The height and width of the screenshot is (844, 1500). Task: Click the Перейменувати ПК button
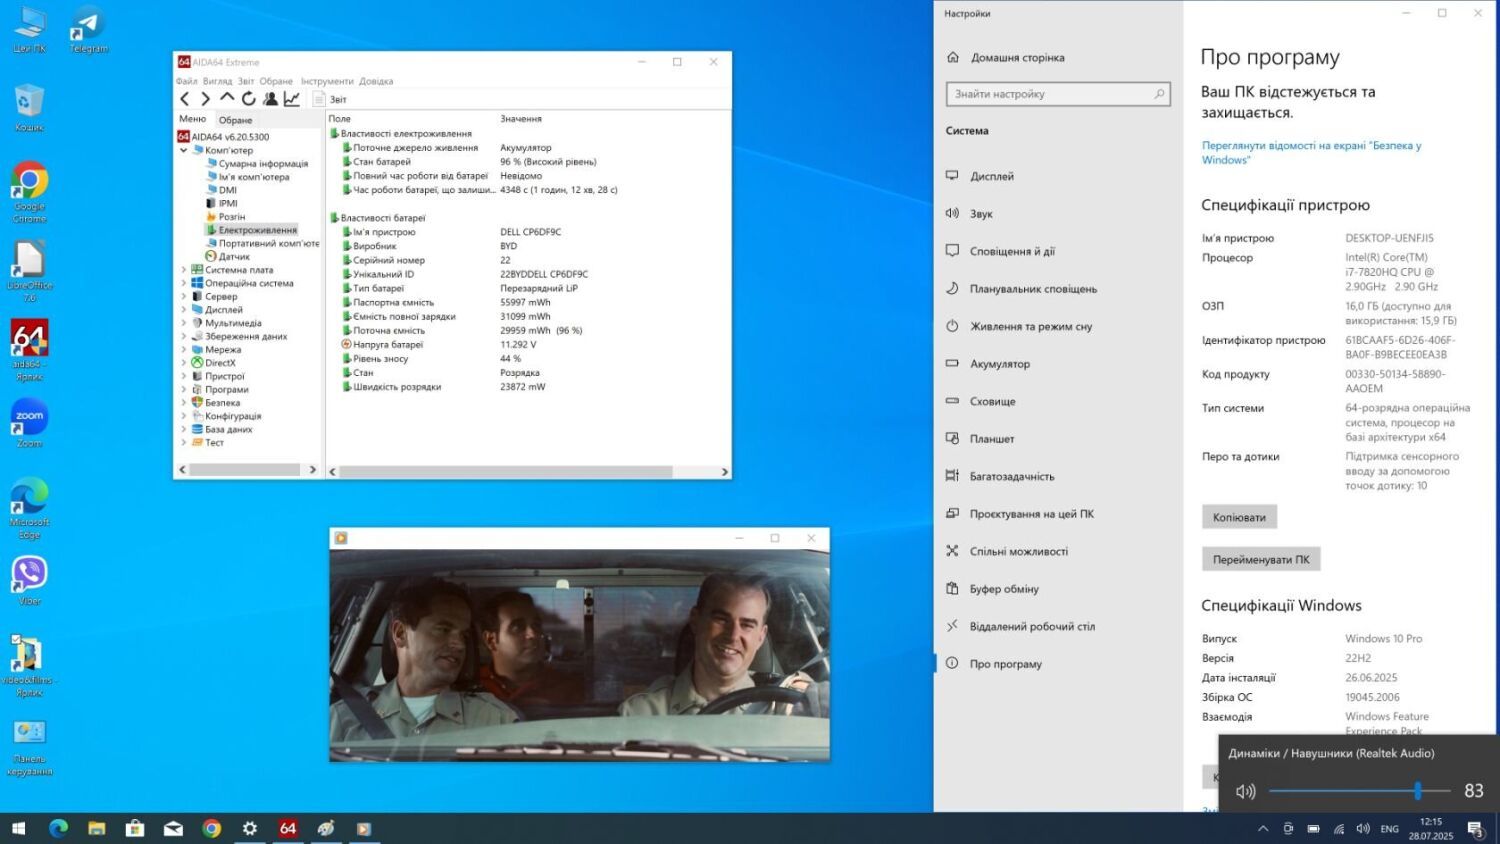[x=1260, y=559]
